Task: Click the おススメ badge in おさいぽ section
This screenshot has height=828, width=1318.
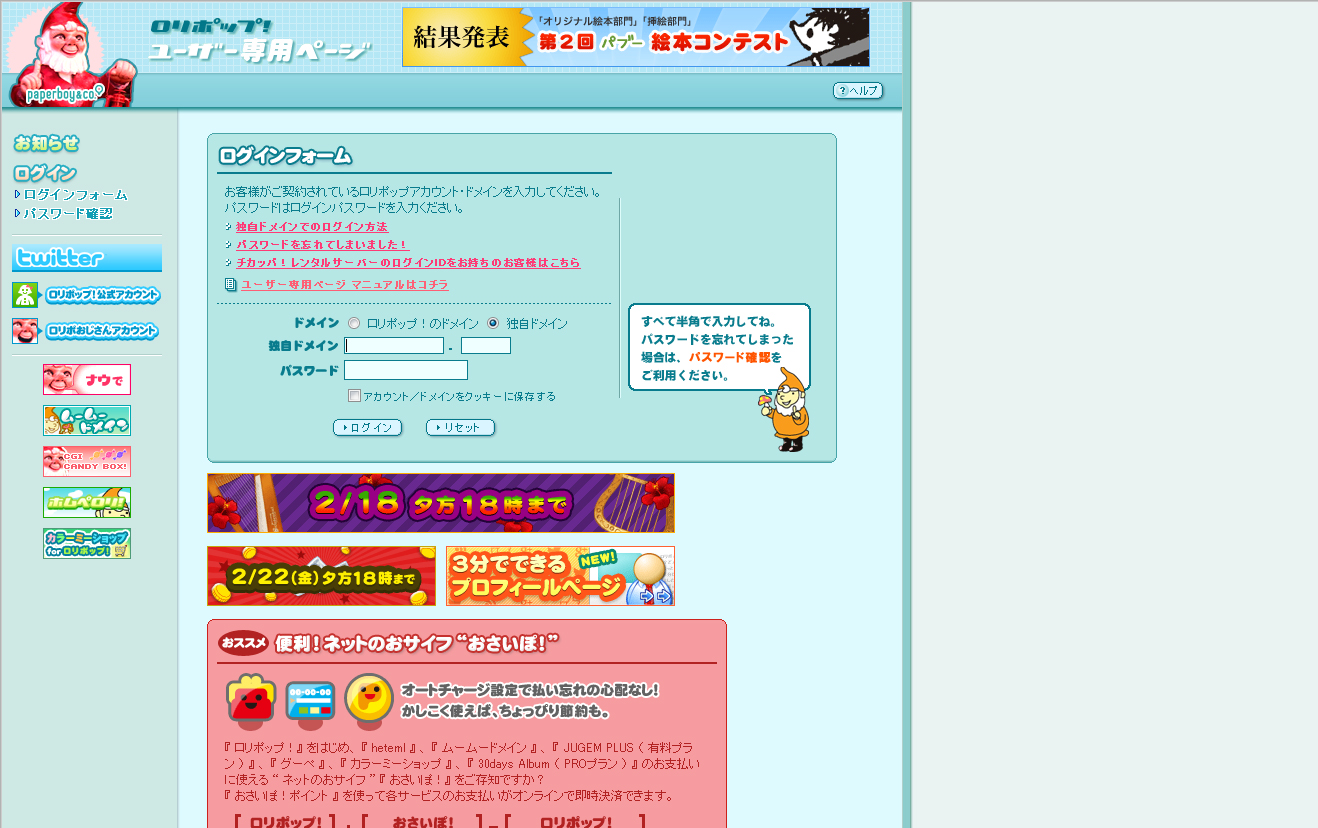Action: pos(244,642)
